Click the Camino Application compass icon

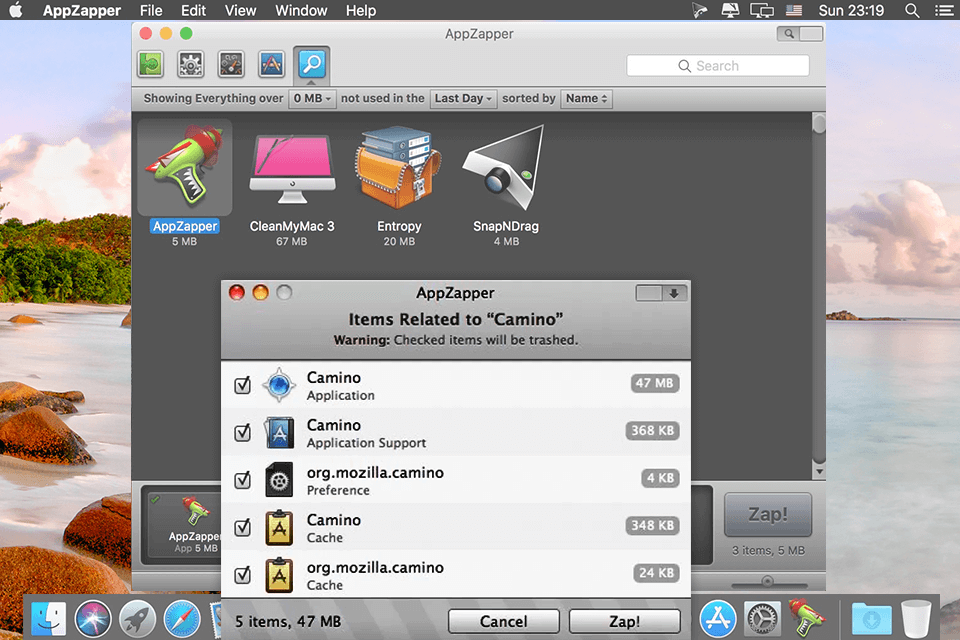(x=279, y=385)
